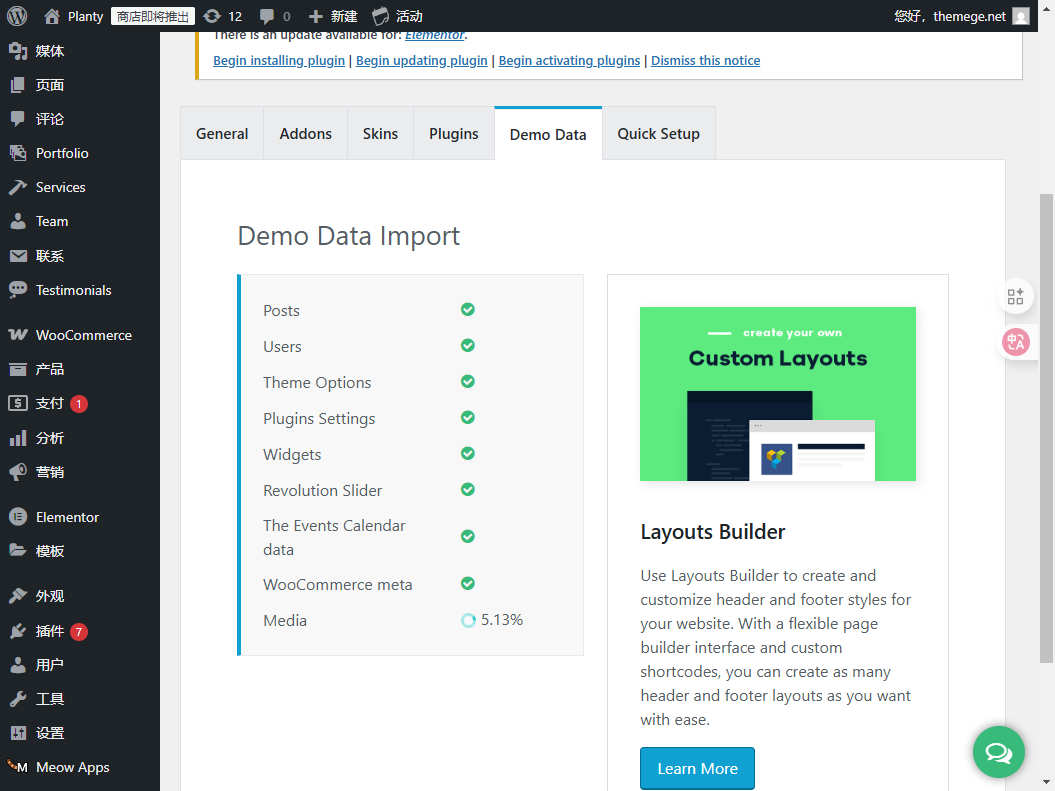Screen dimensions: 1055x791
Task: Click the updates icon showing 12
Action: coord(211,16)
